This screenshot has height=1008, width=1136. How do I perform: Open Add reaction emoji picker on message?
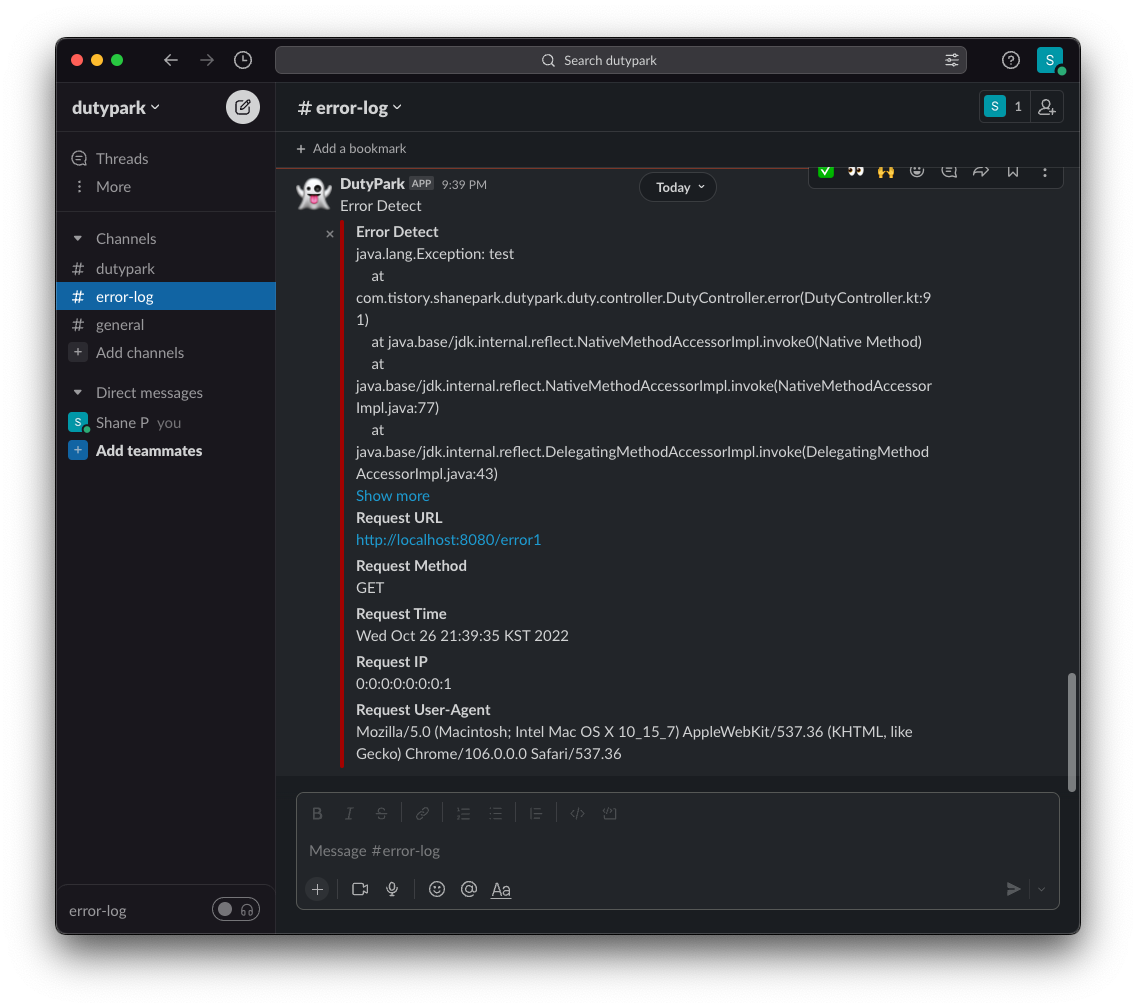coord(917,172)
